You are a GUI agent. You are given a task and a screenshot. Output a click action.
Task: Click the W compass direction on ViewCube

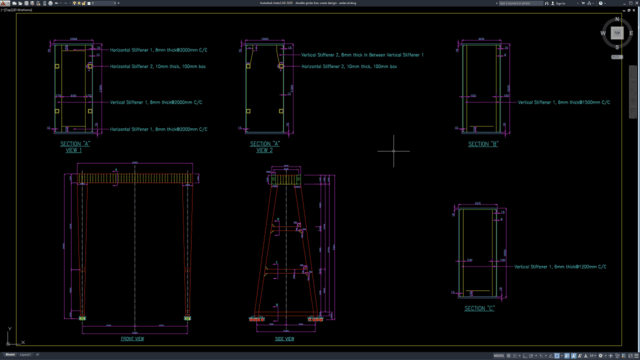[603, 33]
